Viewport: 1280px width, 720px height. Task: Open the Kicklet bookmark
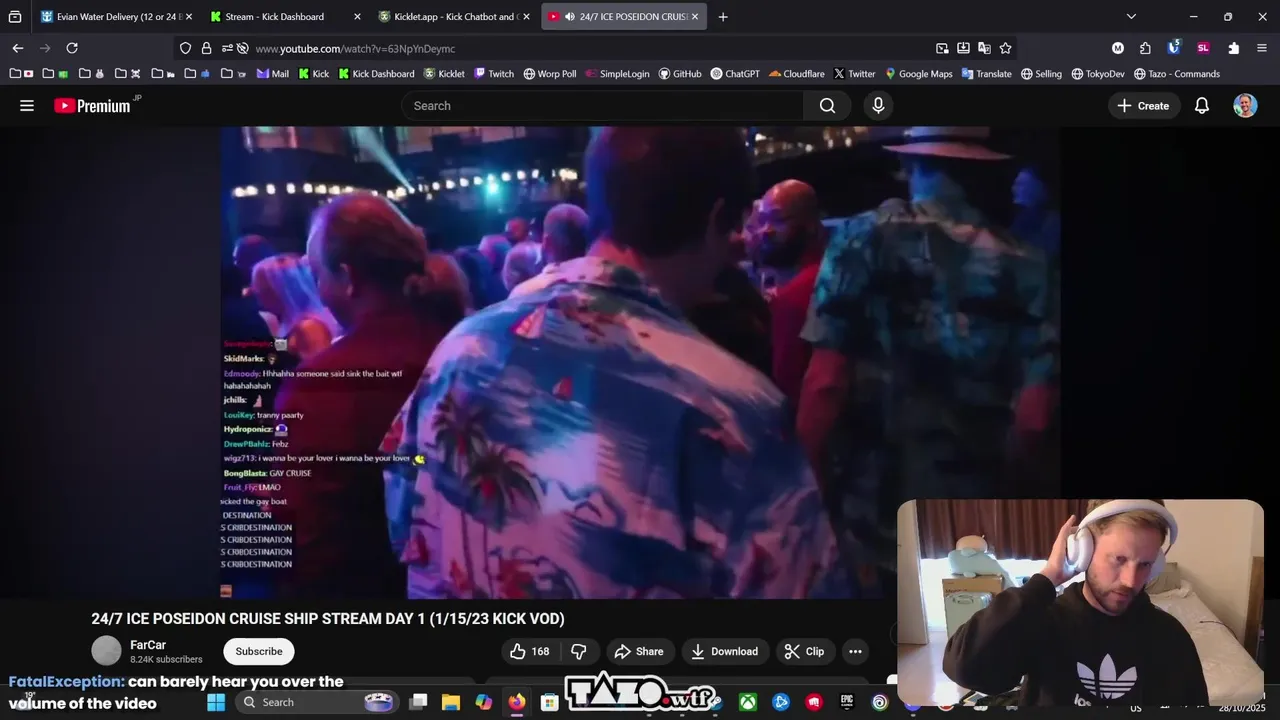coord(444,74)
